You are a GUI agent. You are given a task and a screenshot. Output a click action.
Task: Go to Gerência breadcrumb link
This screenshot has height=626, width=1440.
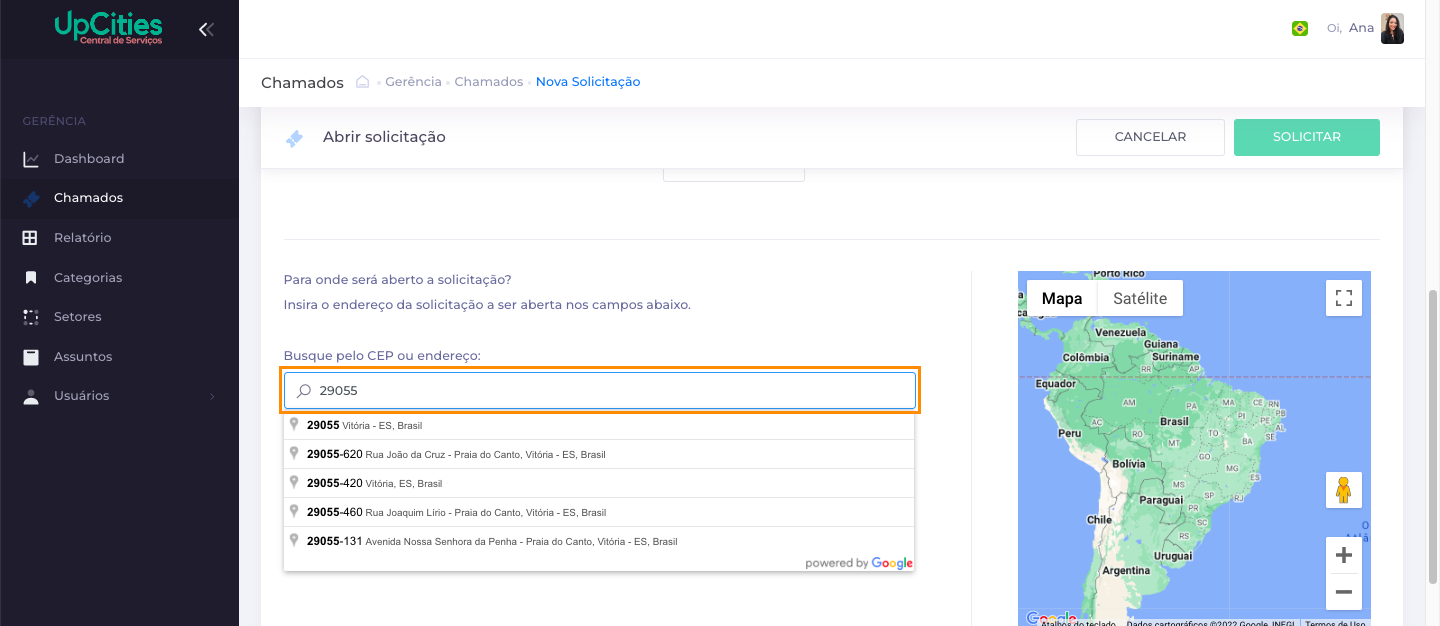point(413,82)
